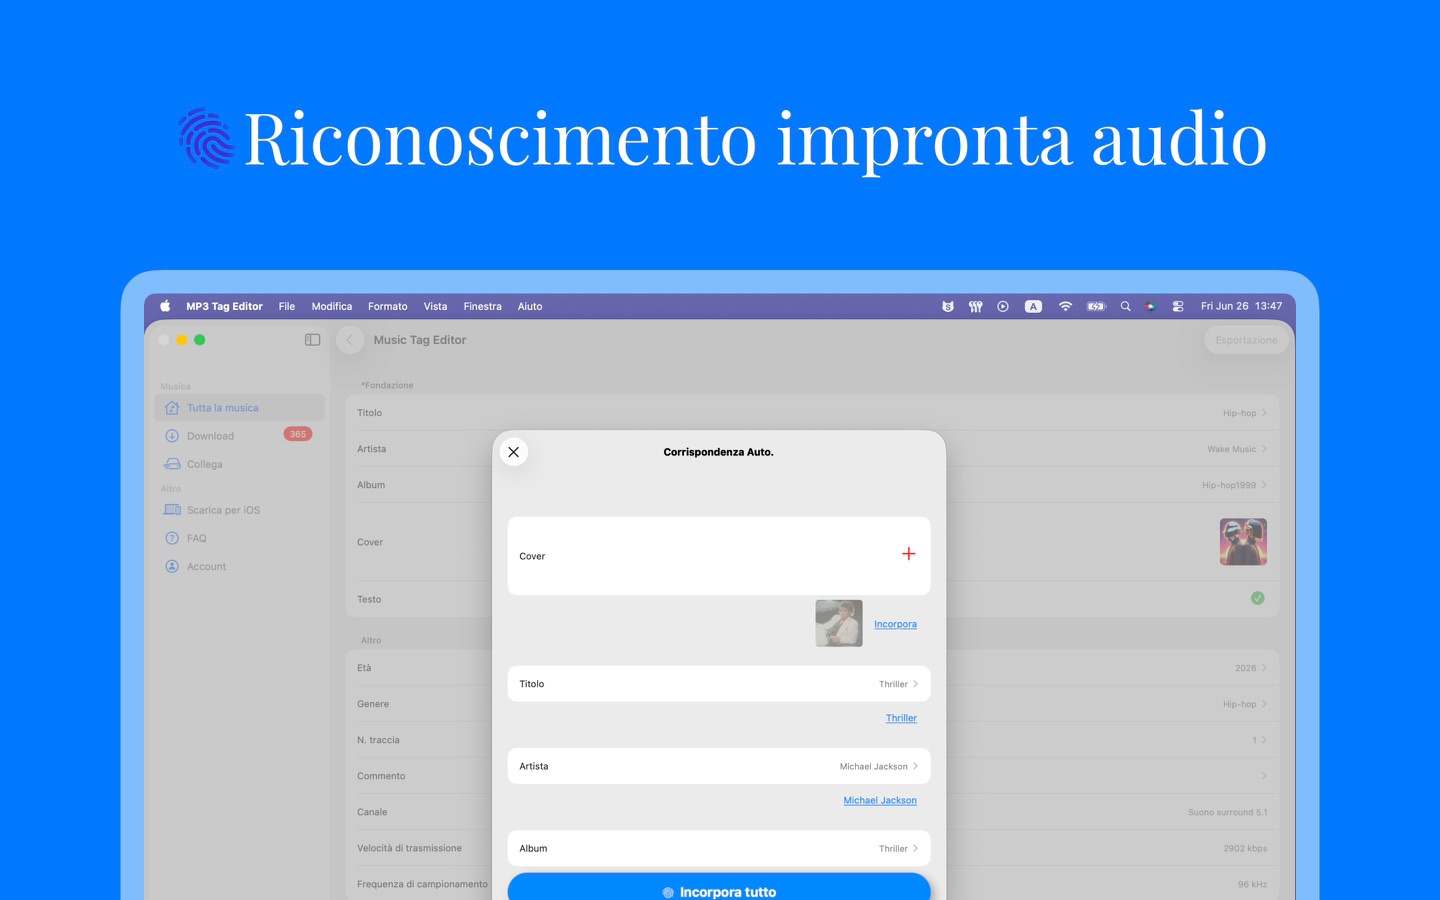
Task: Open Control Center icon
Action: pos(1178,306)
